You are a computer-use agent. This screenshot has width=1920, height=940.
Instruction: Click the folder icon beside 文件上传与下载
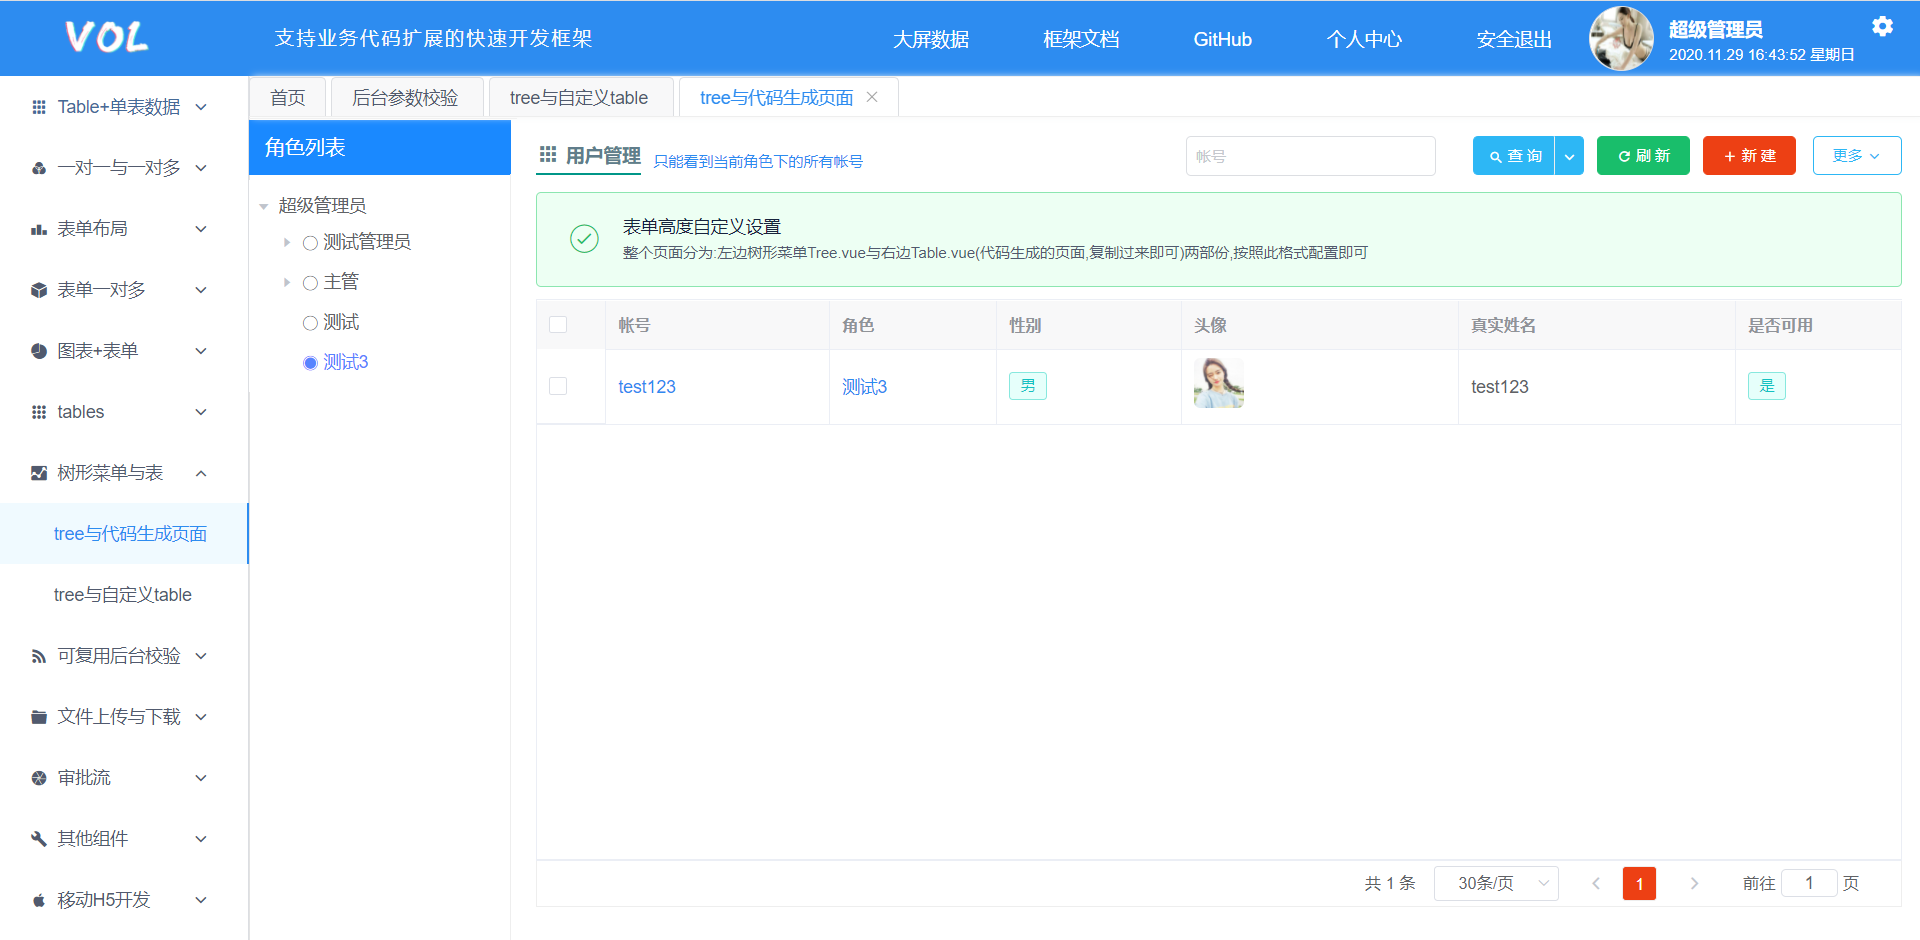coord(39,717)
